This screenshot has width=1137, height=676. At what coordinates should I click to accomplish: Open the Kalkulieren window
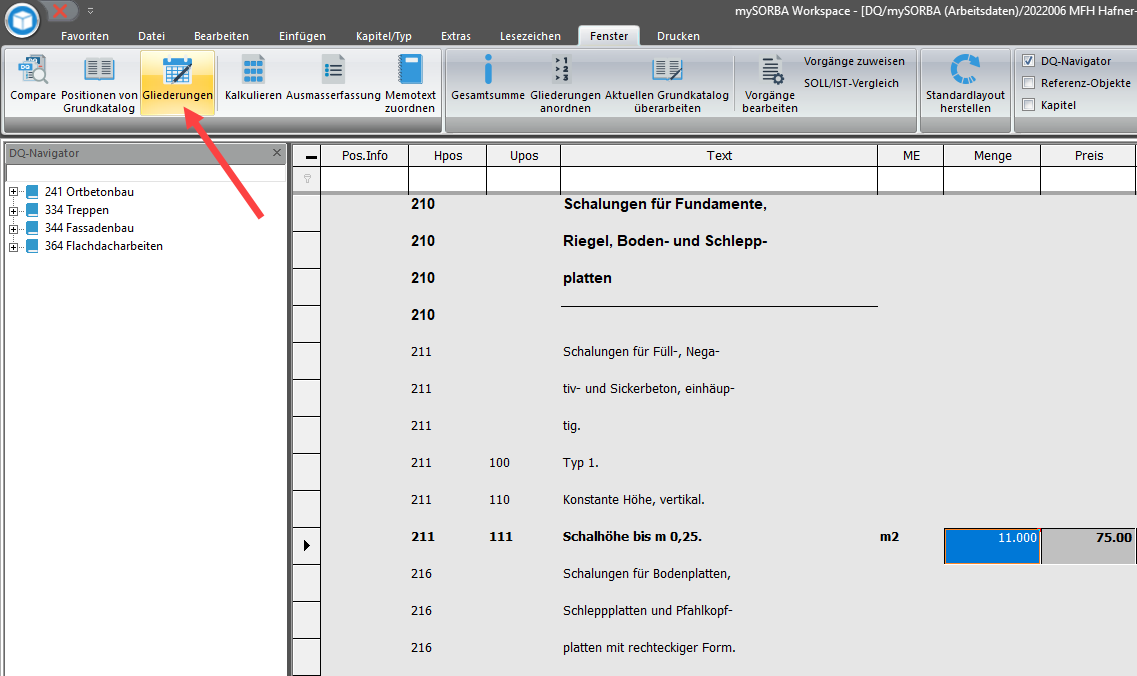[x=253, y=78]
